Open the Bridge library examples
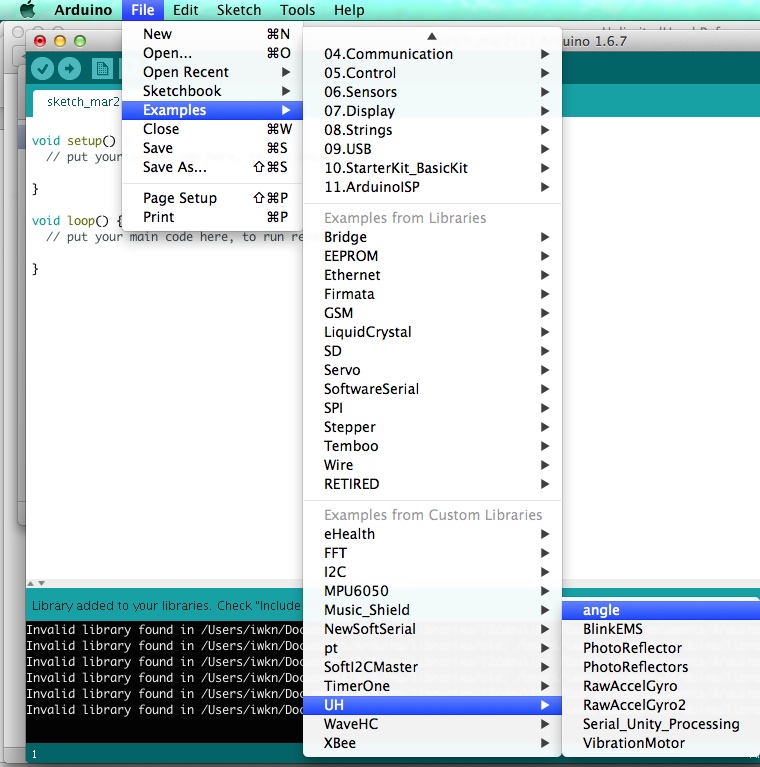The width and height of the screenshot is (760, 767). pos(432,237)
